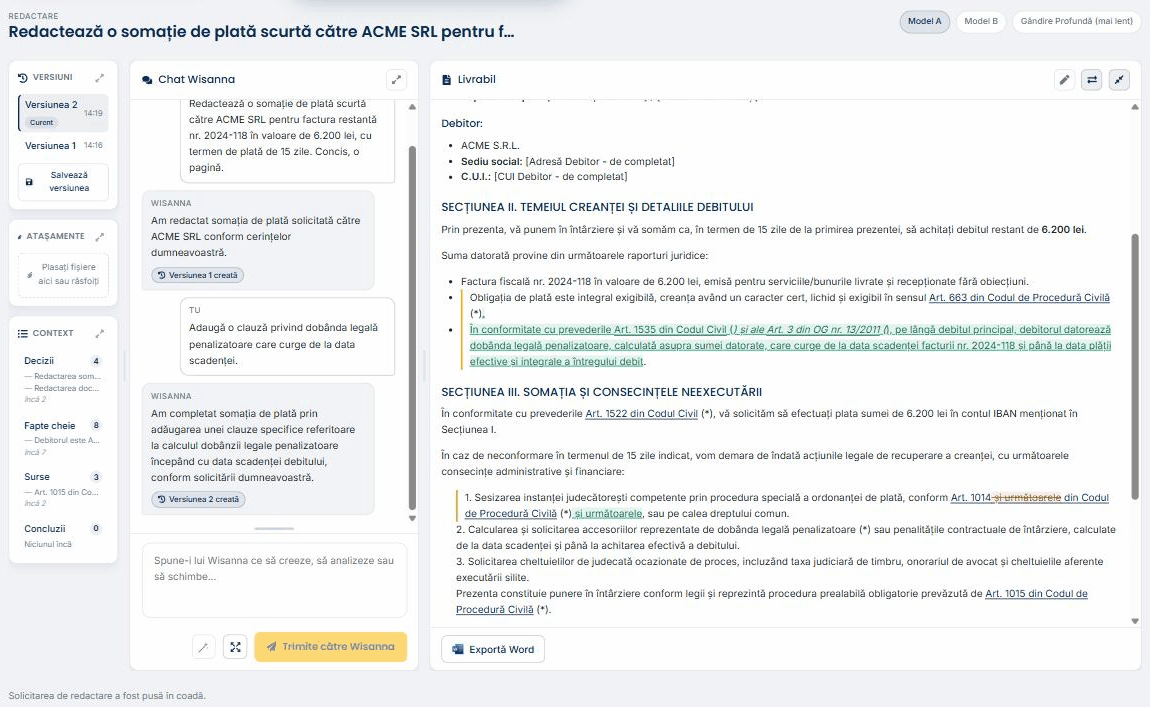The width and height of the screenshot is (1150, 707).
Task: Click the magic wand icon below input
Action: pos(203,647)
